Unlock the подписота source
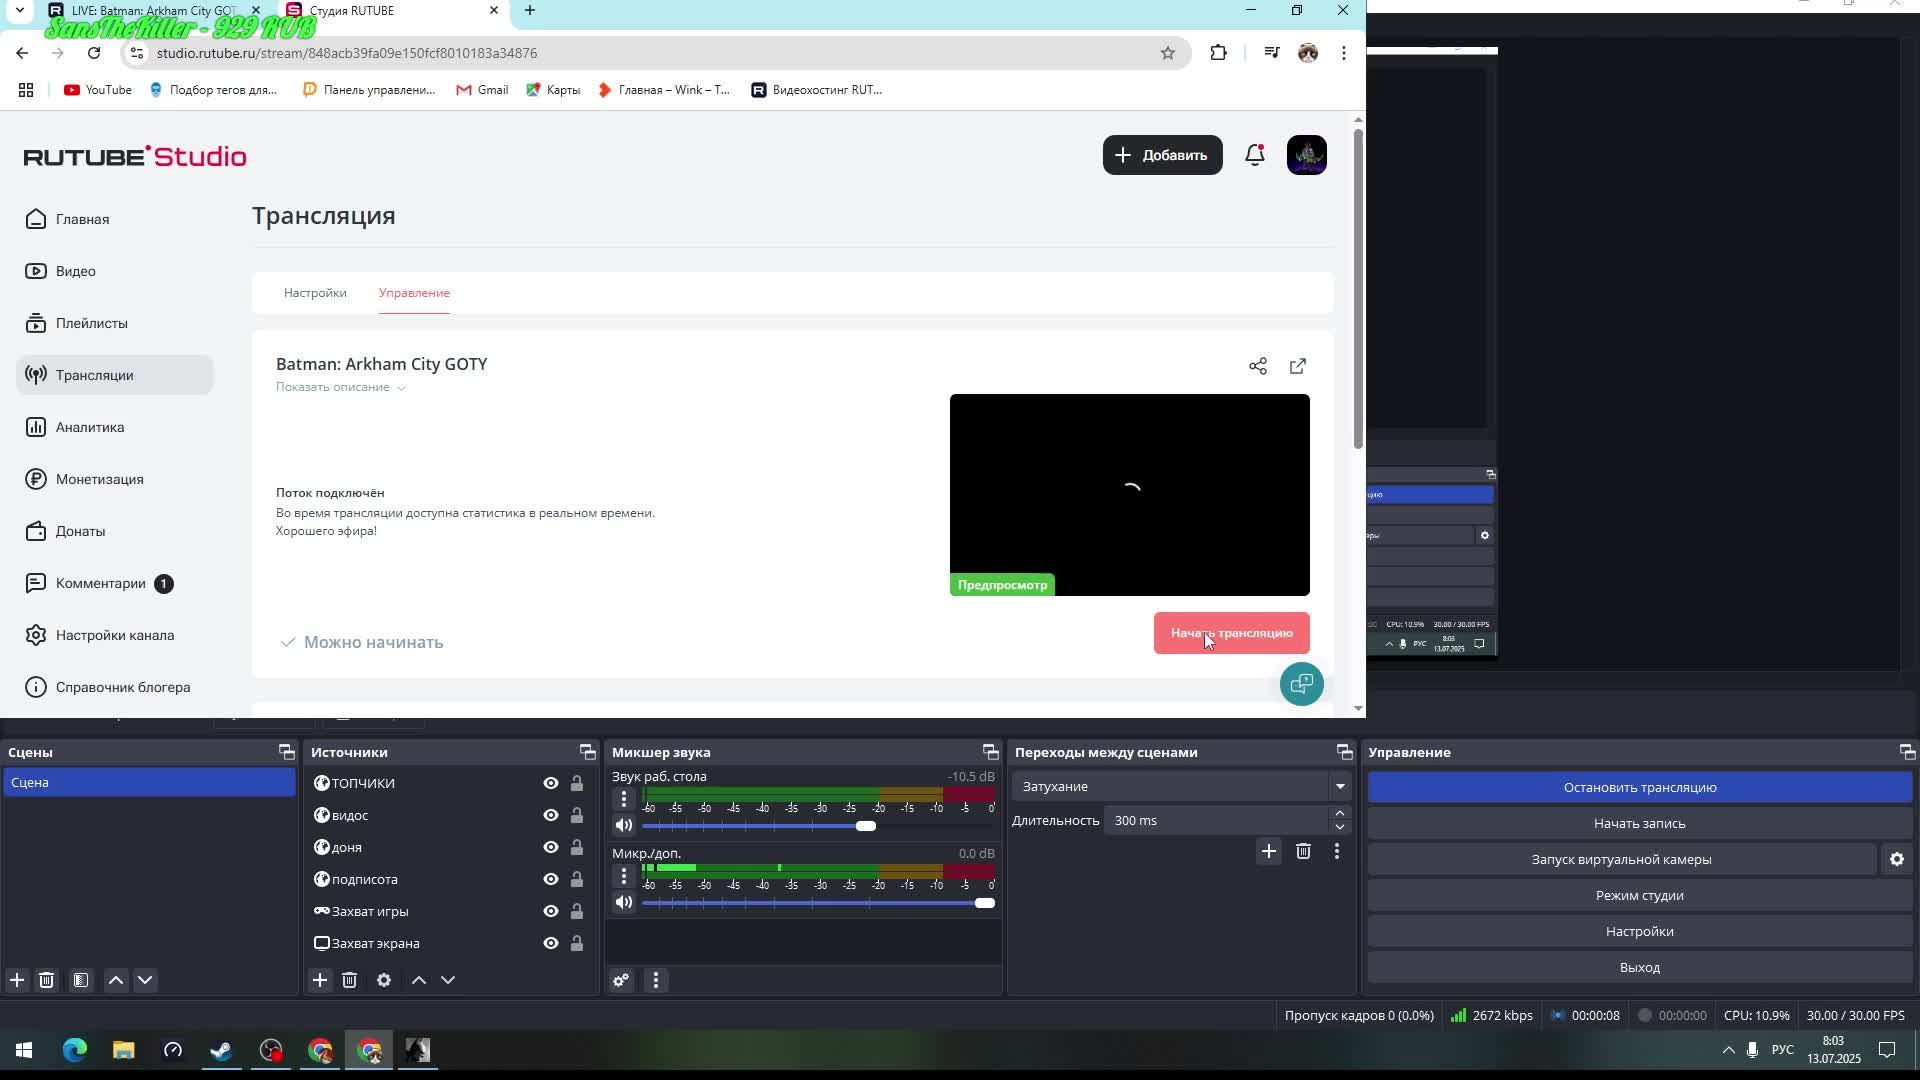Image resolution: width=1920 pixels, height=1080 pixels. [577, 879]
